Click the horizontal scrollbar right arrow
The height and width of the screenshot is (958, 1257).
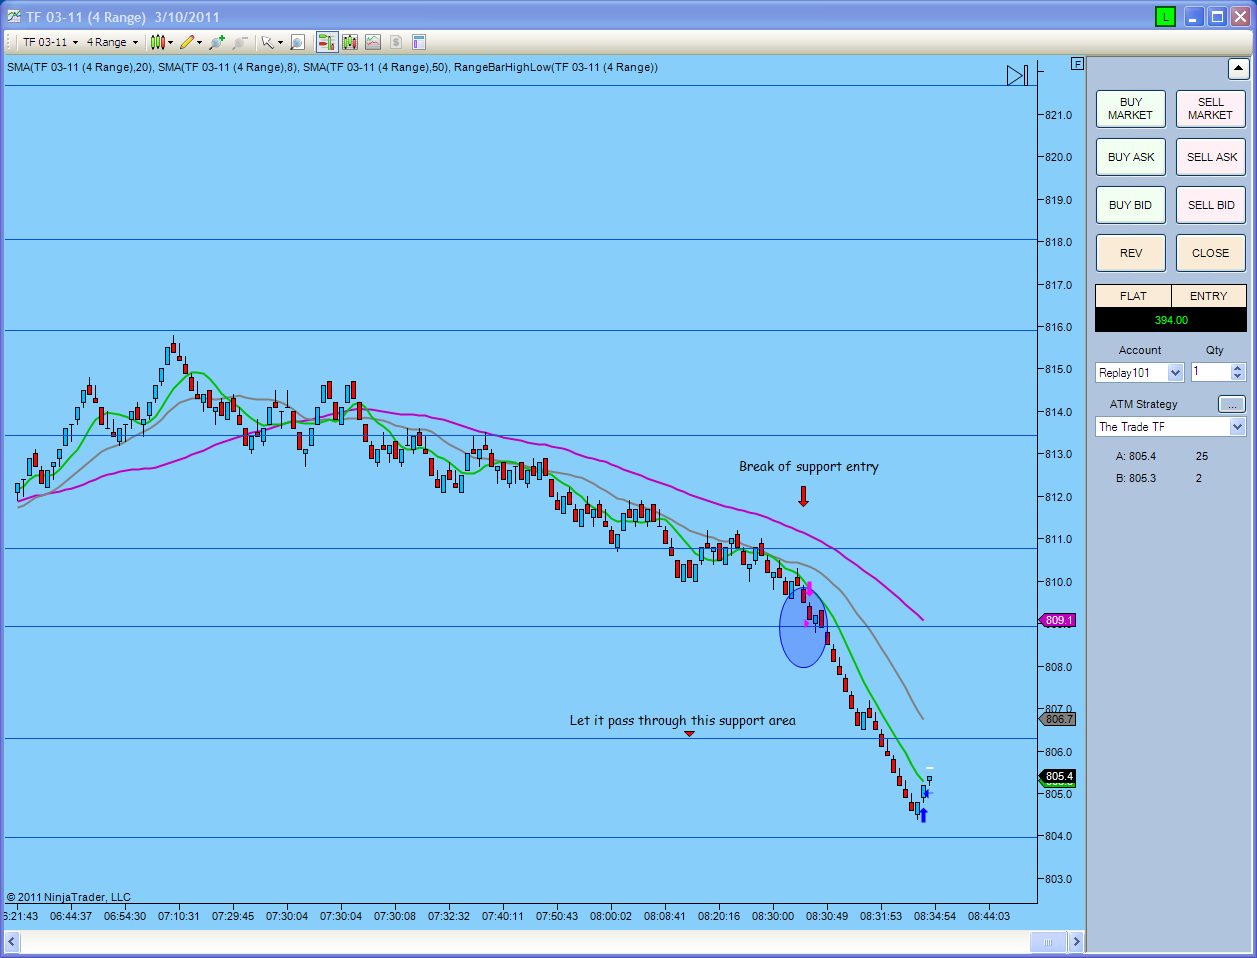coord(1076,941)
